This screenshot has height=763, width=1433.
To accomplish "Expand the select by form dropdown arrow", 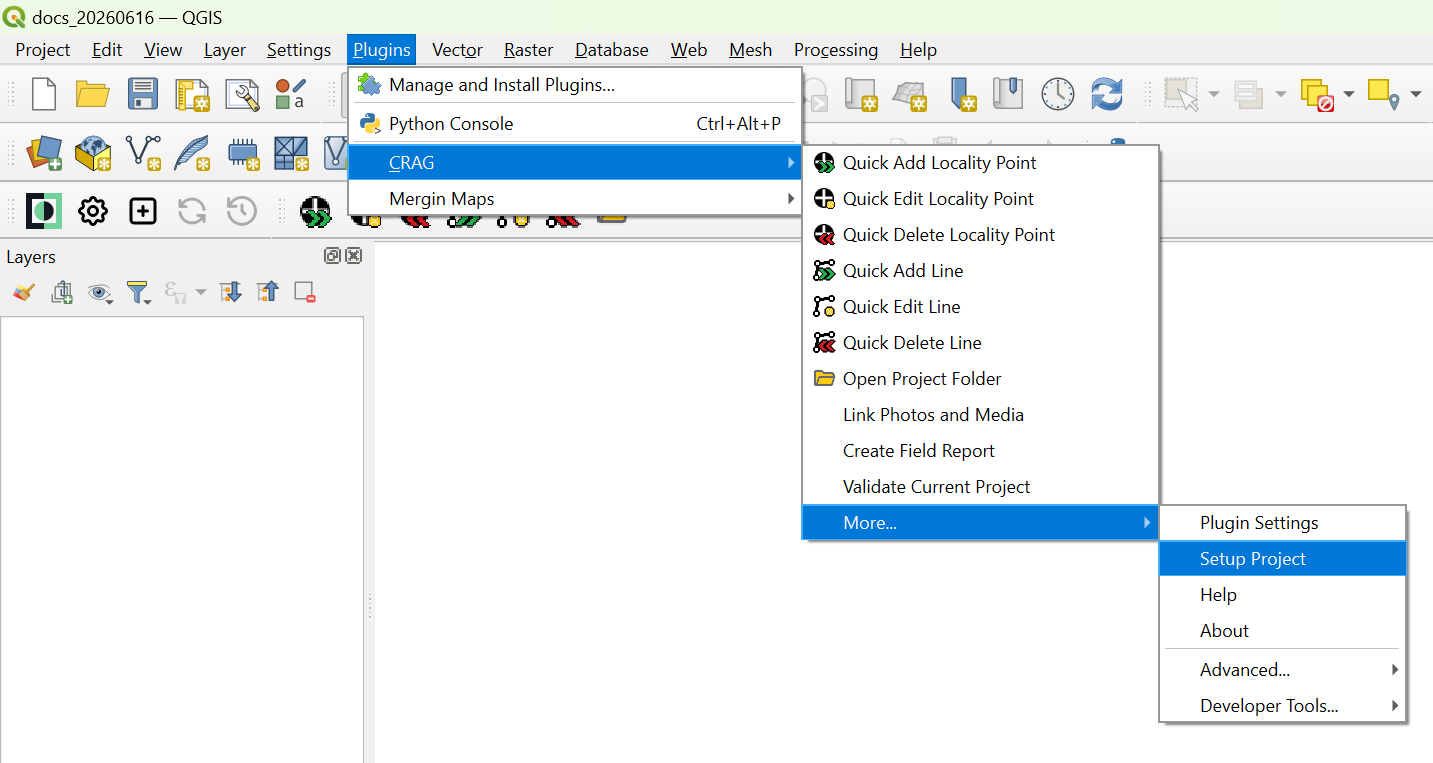I will [x=1281, y=94].
